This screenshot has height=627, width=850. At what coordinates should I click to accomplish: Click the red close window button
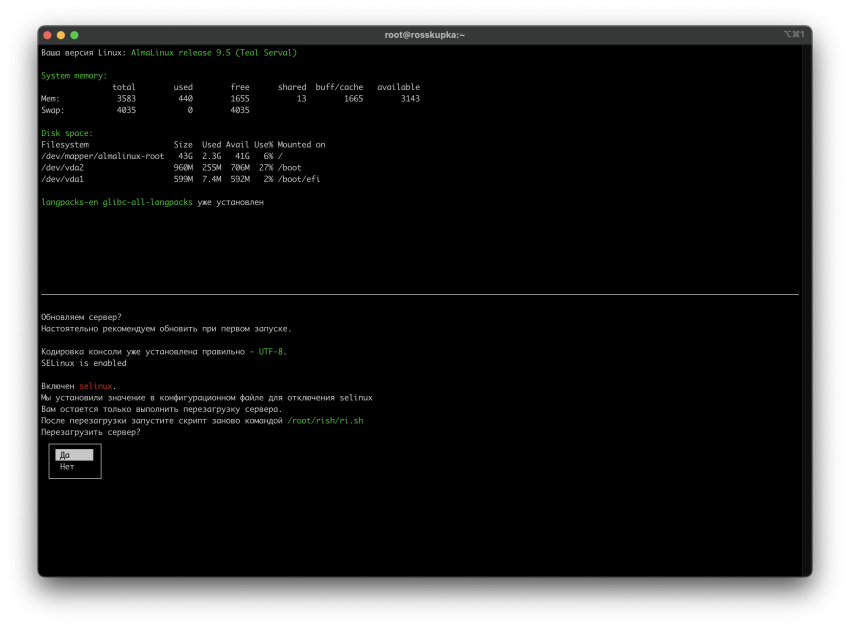47,35
